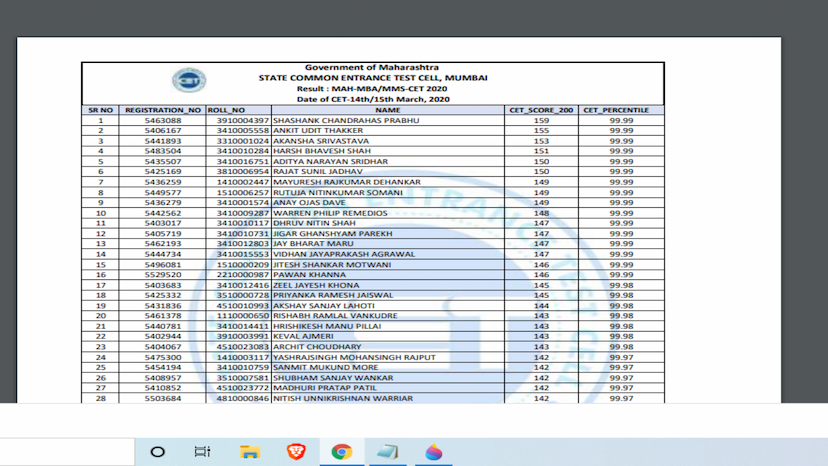This screenshot has width=828, height=466.
Task: Select name JITESH SHANKAR MOTWANI
Action: pos(332,265)
